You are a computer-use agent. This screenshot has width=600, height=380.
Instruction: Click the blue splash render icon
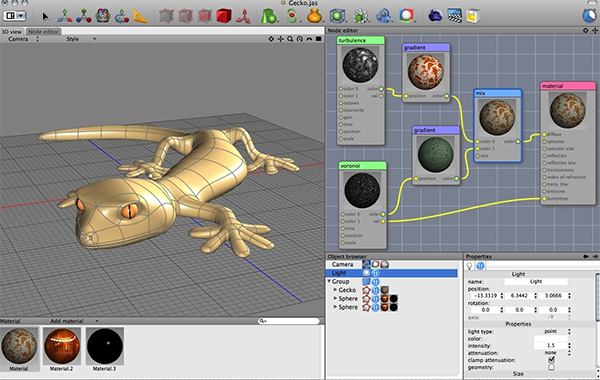(435, 16)
